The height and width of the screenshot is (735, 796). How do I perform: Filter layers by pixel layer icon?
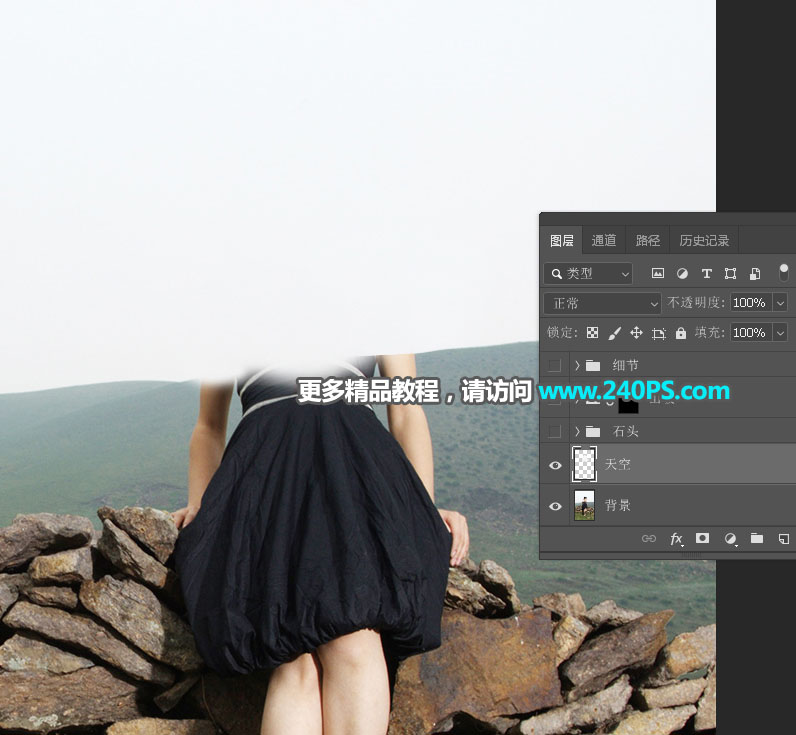pyautogui.click(x=657, y=274)
